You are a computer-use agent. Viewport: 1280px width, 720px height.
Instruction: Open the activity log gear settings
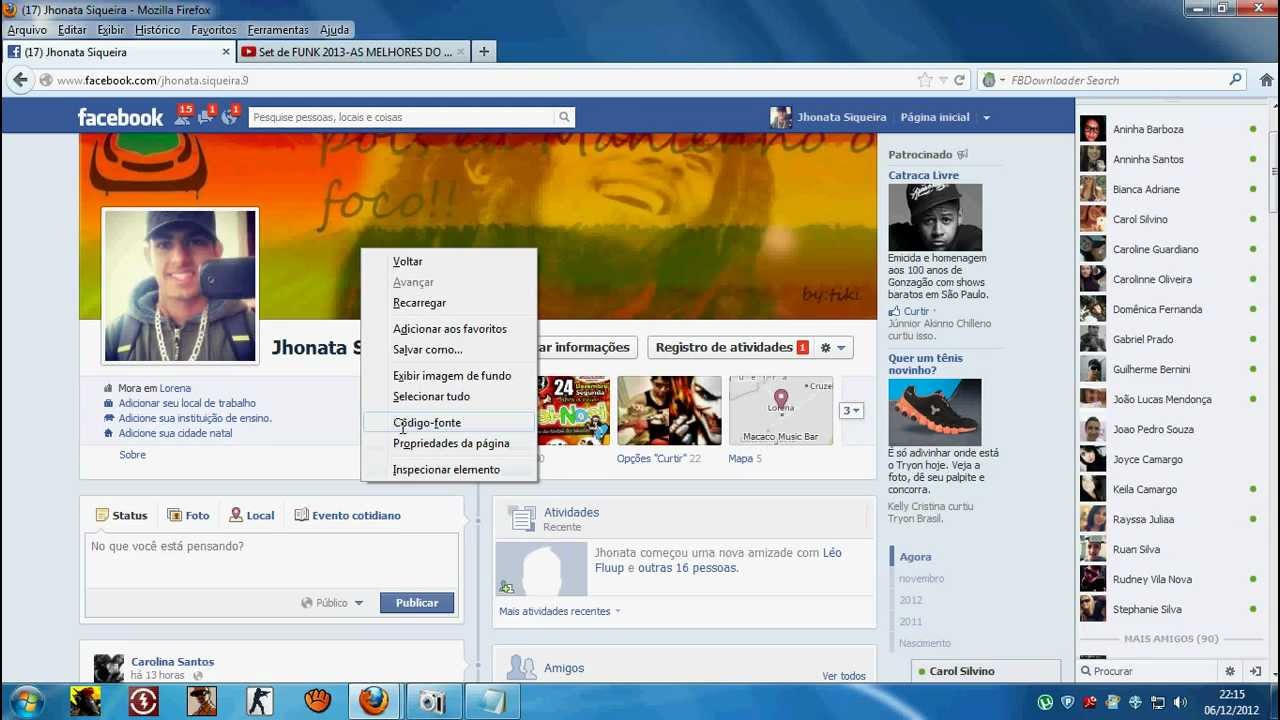point(832,347)
